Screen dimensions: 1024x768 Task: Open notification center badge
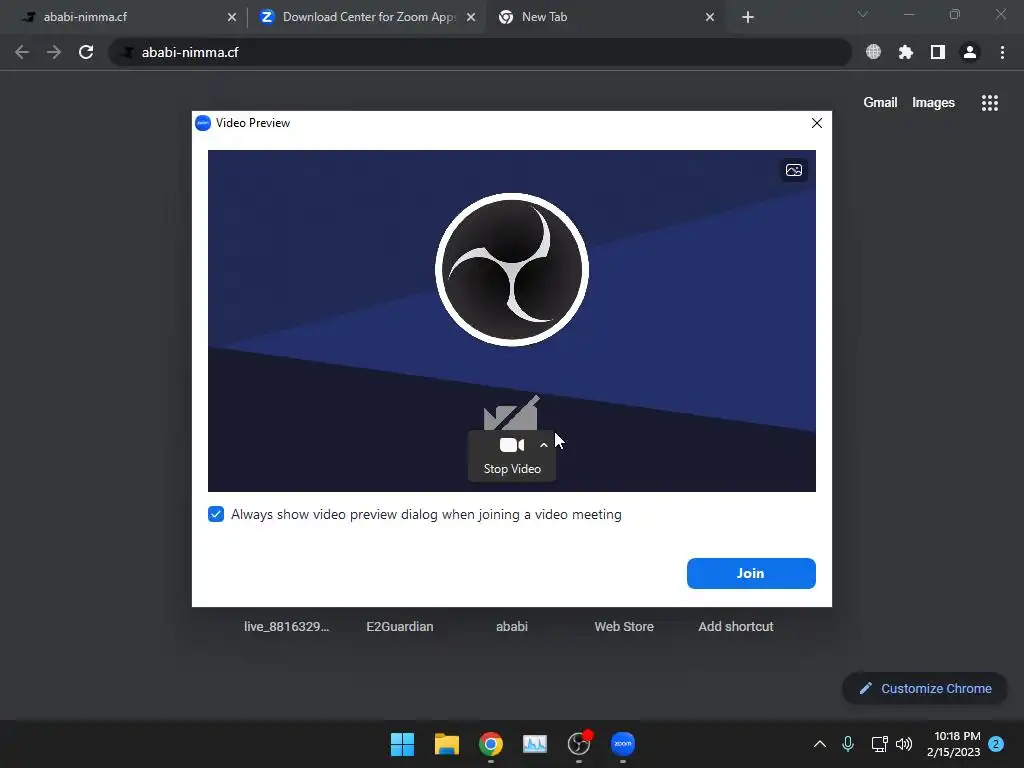pyautogui.click(x=996, y=744)
